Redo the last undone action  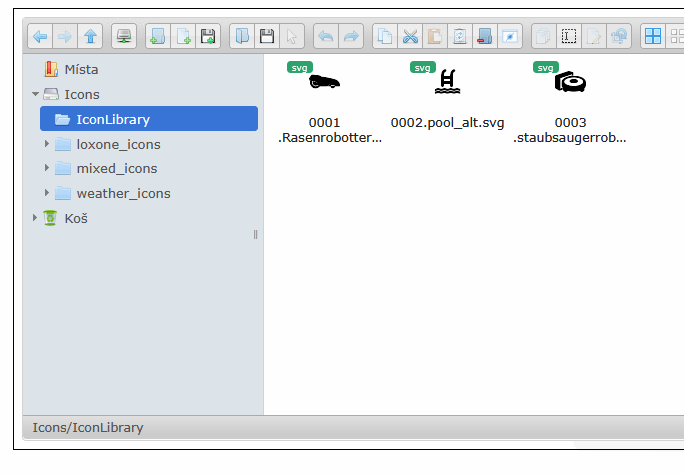coord(351,36)
